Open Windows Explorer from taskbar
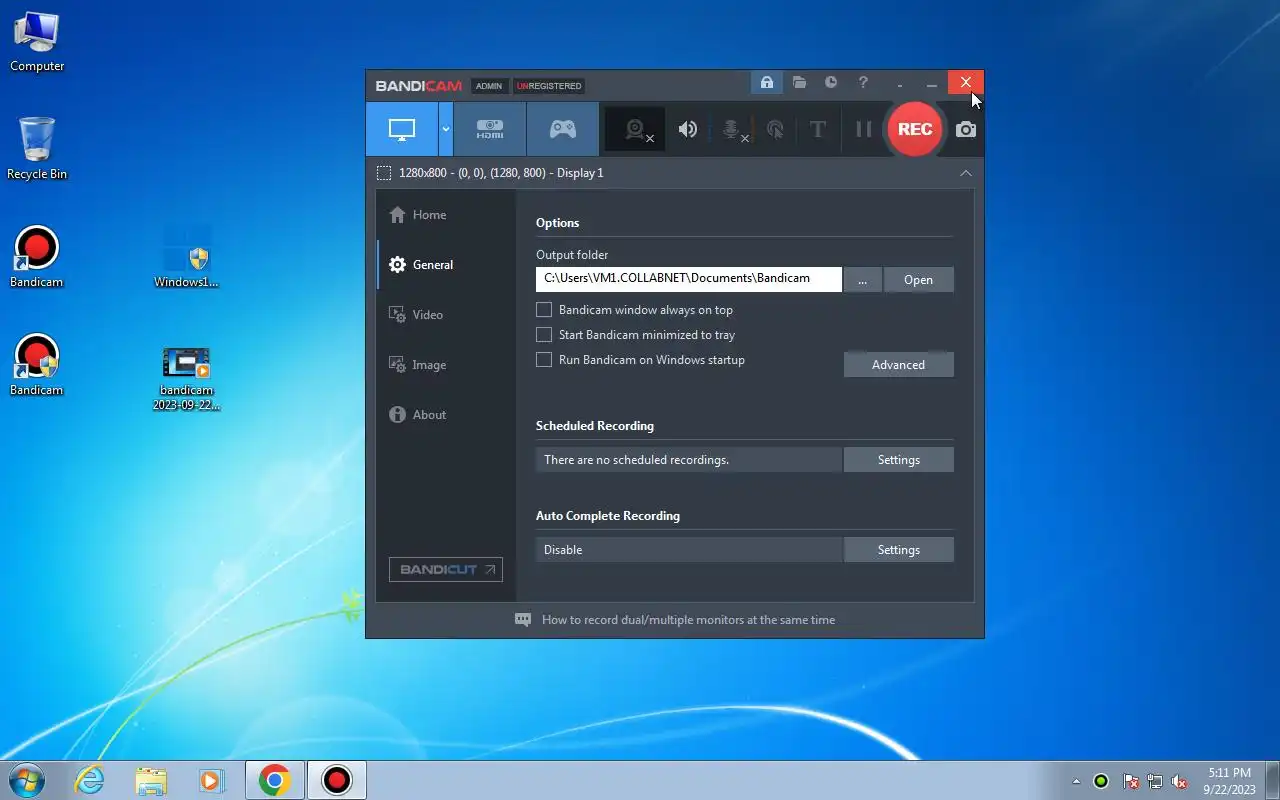The width and height of the screenshot is (1280, 800). [x=151, y=780]
